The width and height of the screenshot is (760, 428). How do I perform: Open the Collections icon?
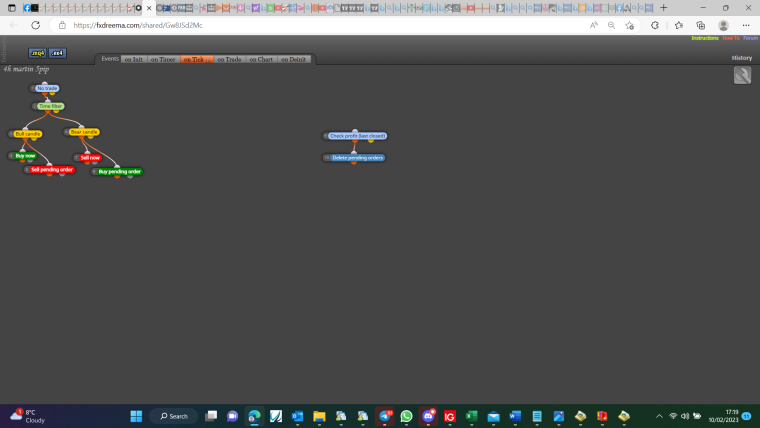tap(700, 25)
